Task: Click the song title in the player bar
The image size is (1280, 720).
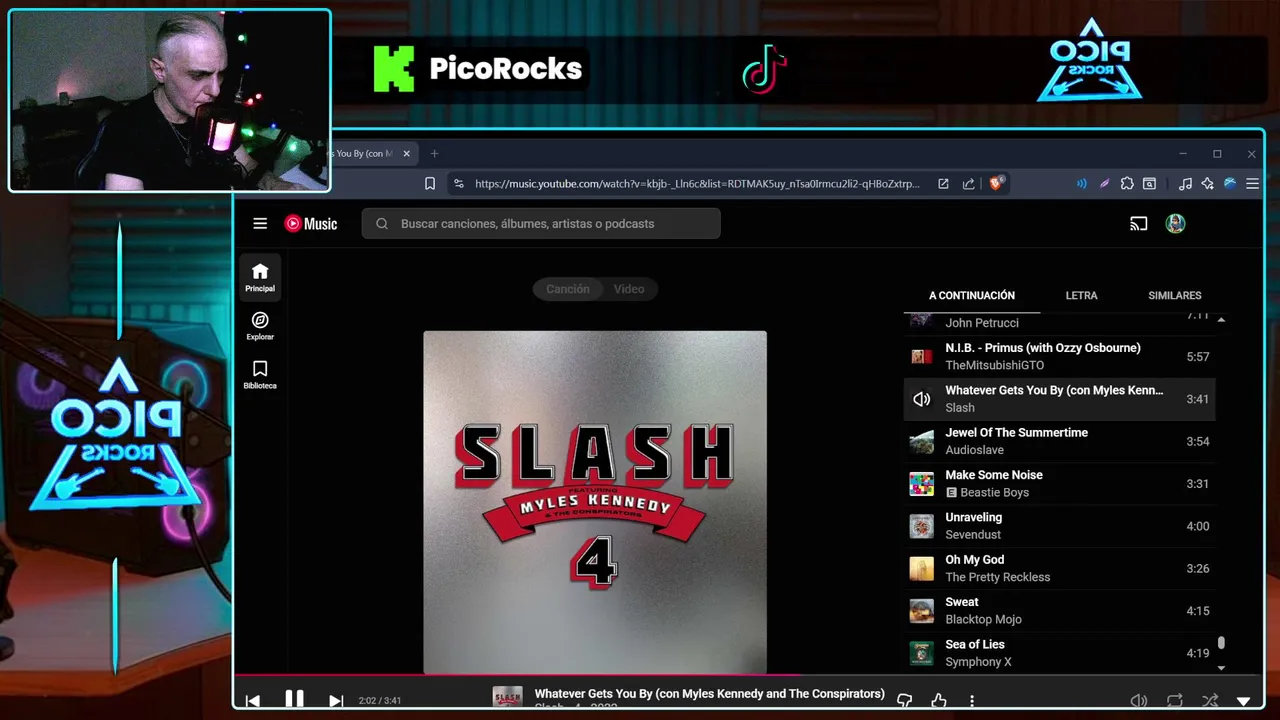Action: (710, 693)
